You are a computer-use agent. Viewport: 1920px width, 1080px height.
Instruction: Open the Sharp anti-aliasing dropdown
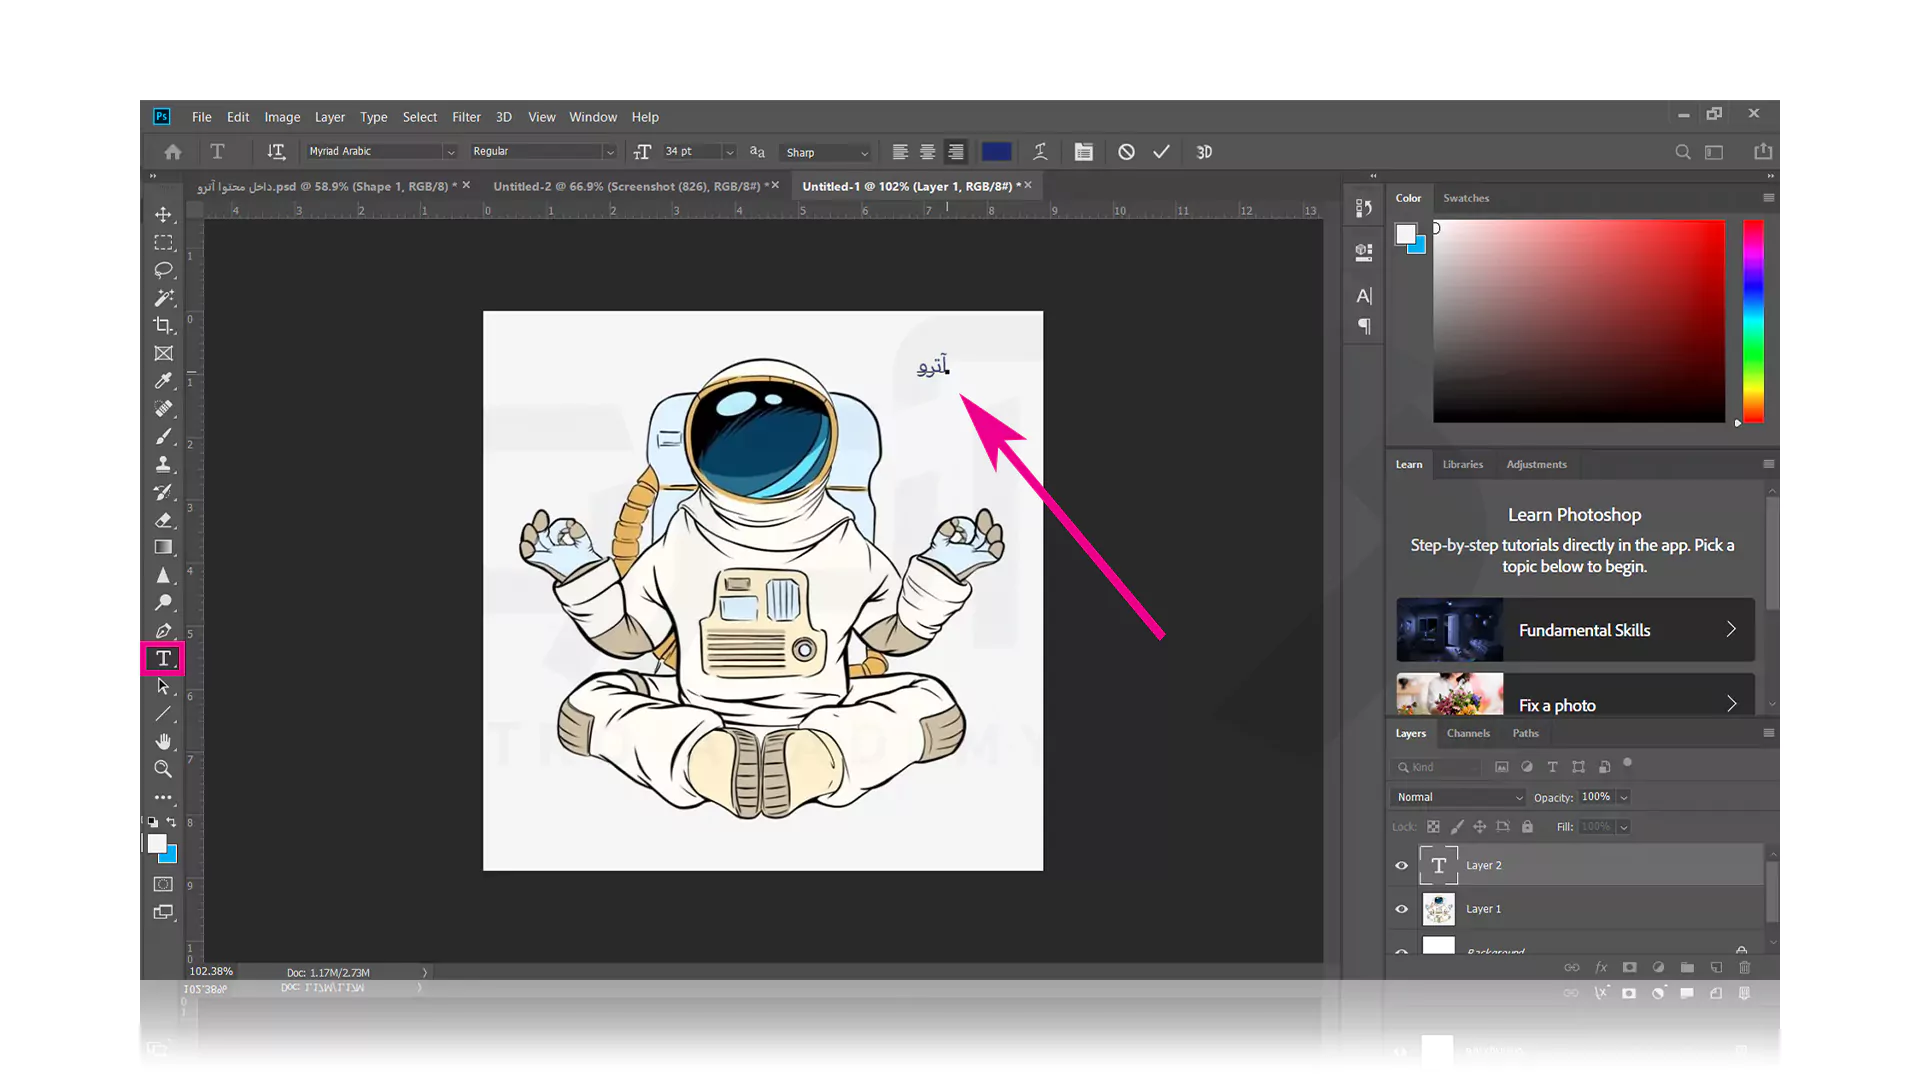pos(826,152)
